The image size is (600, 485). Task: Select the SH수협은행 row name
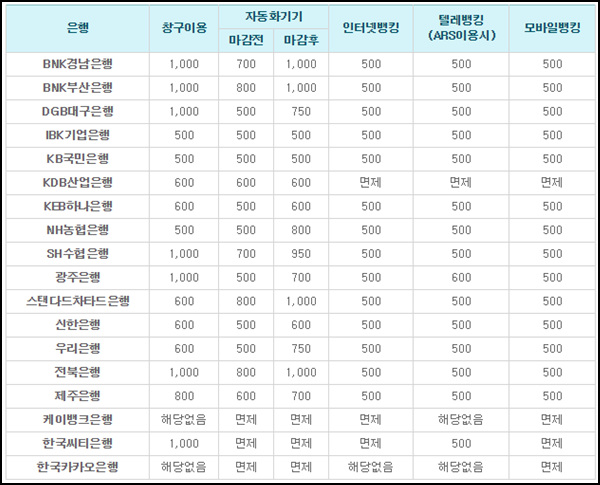pyautogui.click(x=78, y=254)
